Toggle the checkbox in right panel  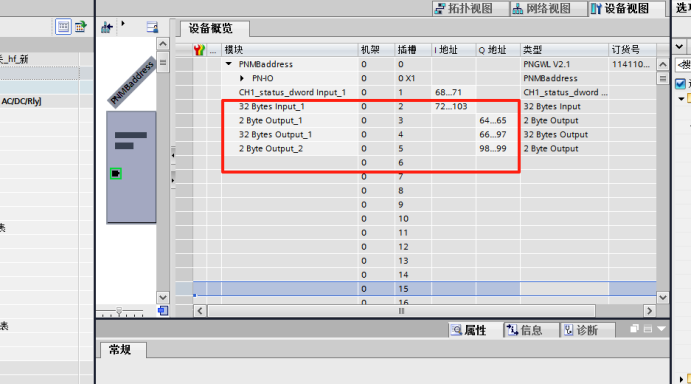point(680,83)
